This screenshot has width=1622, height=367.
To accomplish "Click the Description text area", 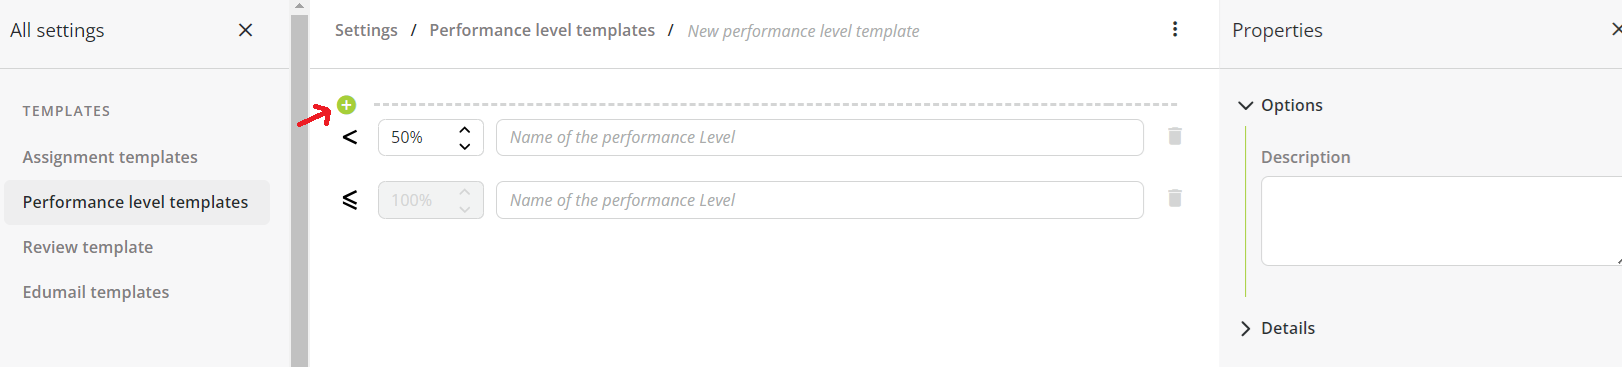I will point(1441,221).
